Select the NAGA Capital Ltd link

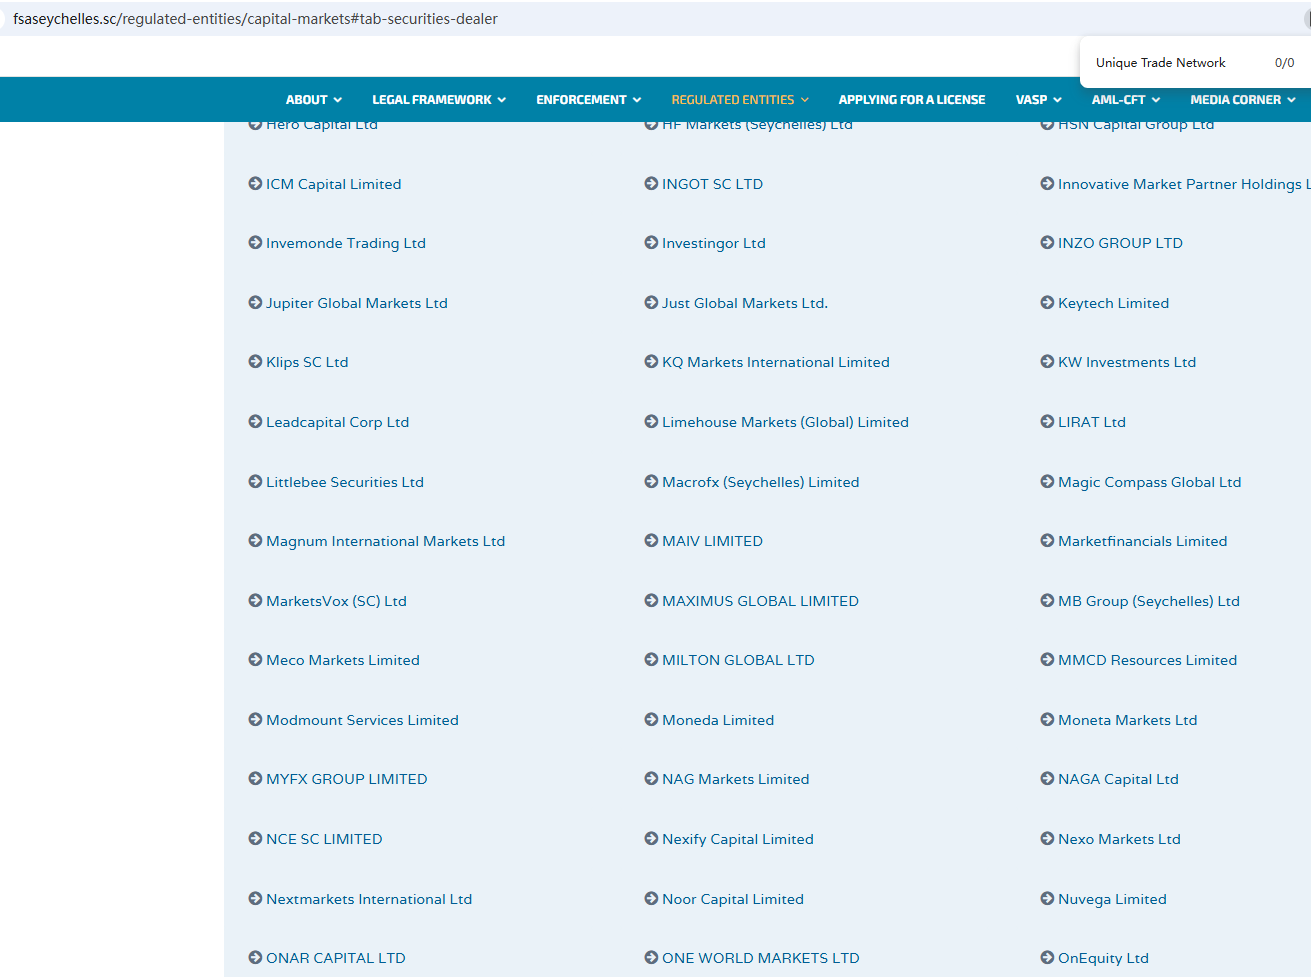click(1118, 779)
